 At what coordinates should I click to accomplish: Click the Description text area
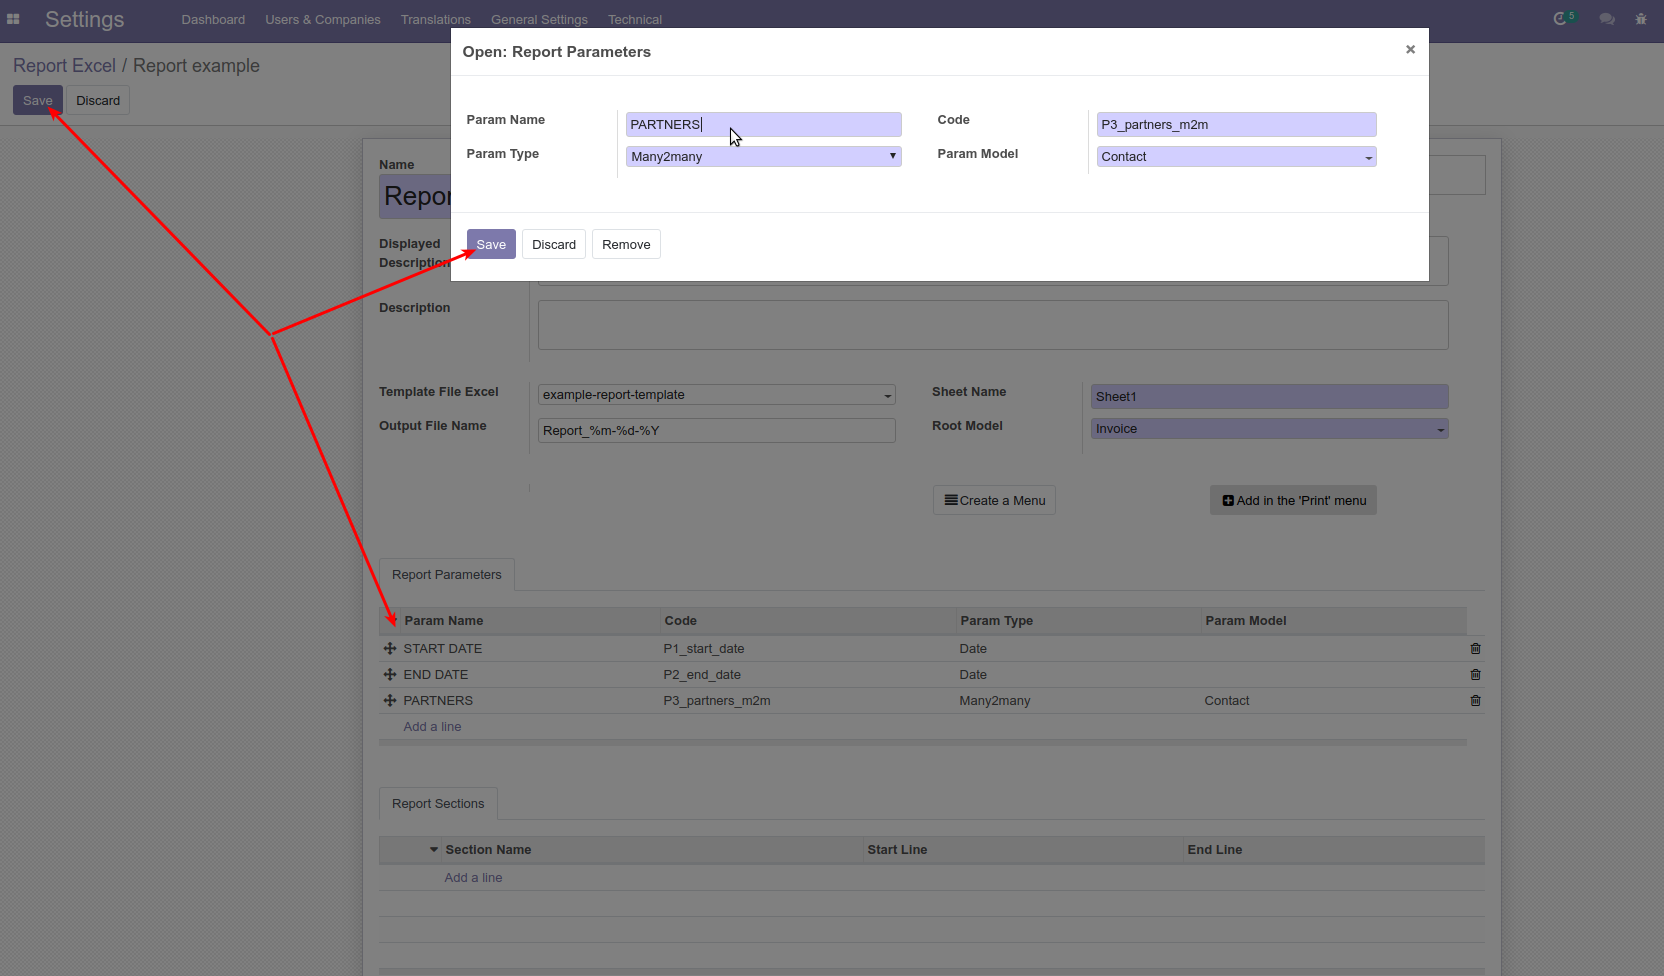pyautogui.click(x=993, y=325)
